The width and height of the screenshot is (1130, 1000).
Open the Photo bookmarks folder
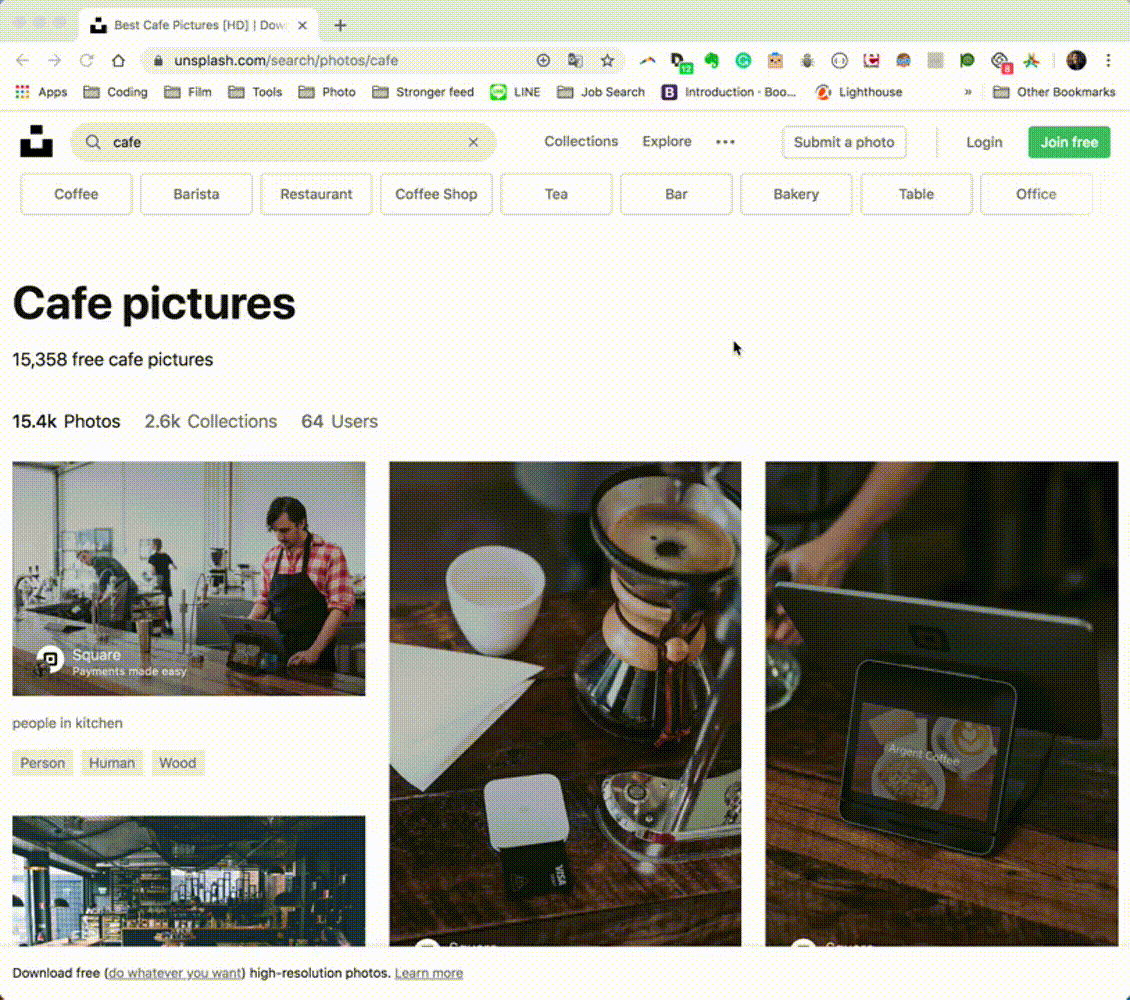click(327, 92)
